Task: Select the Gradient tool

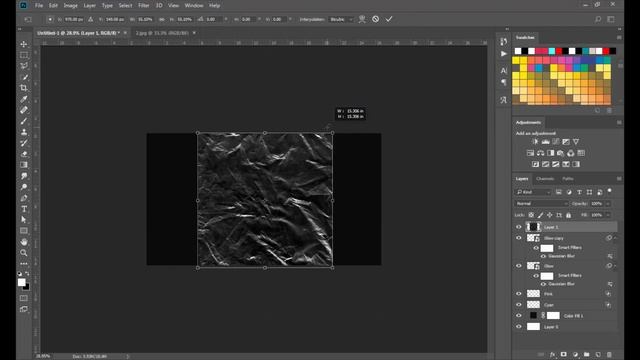Action: (24, 165)
